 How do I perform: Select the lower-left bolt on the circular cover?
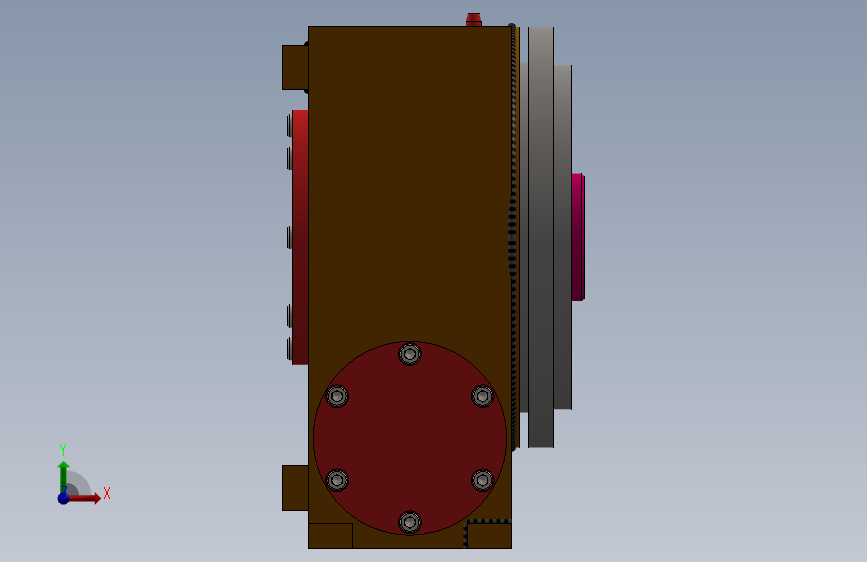[x=337, y=480]
